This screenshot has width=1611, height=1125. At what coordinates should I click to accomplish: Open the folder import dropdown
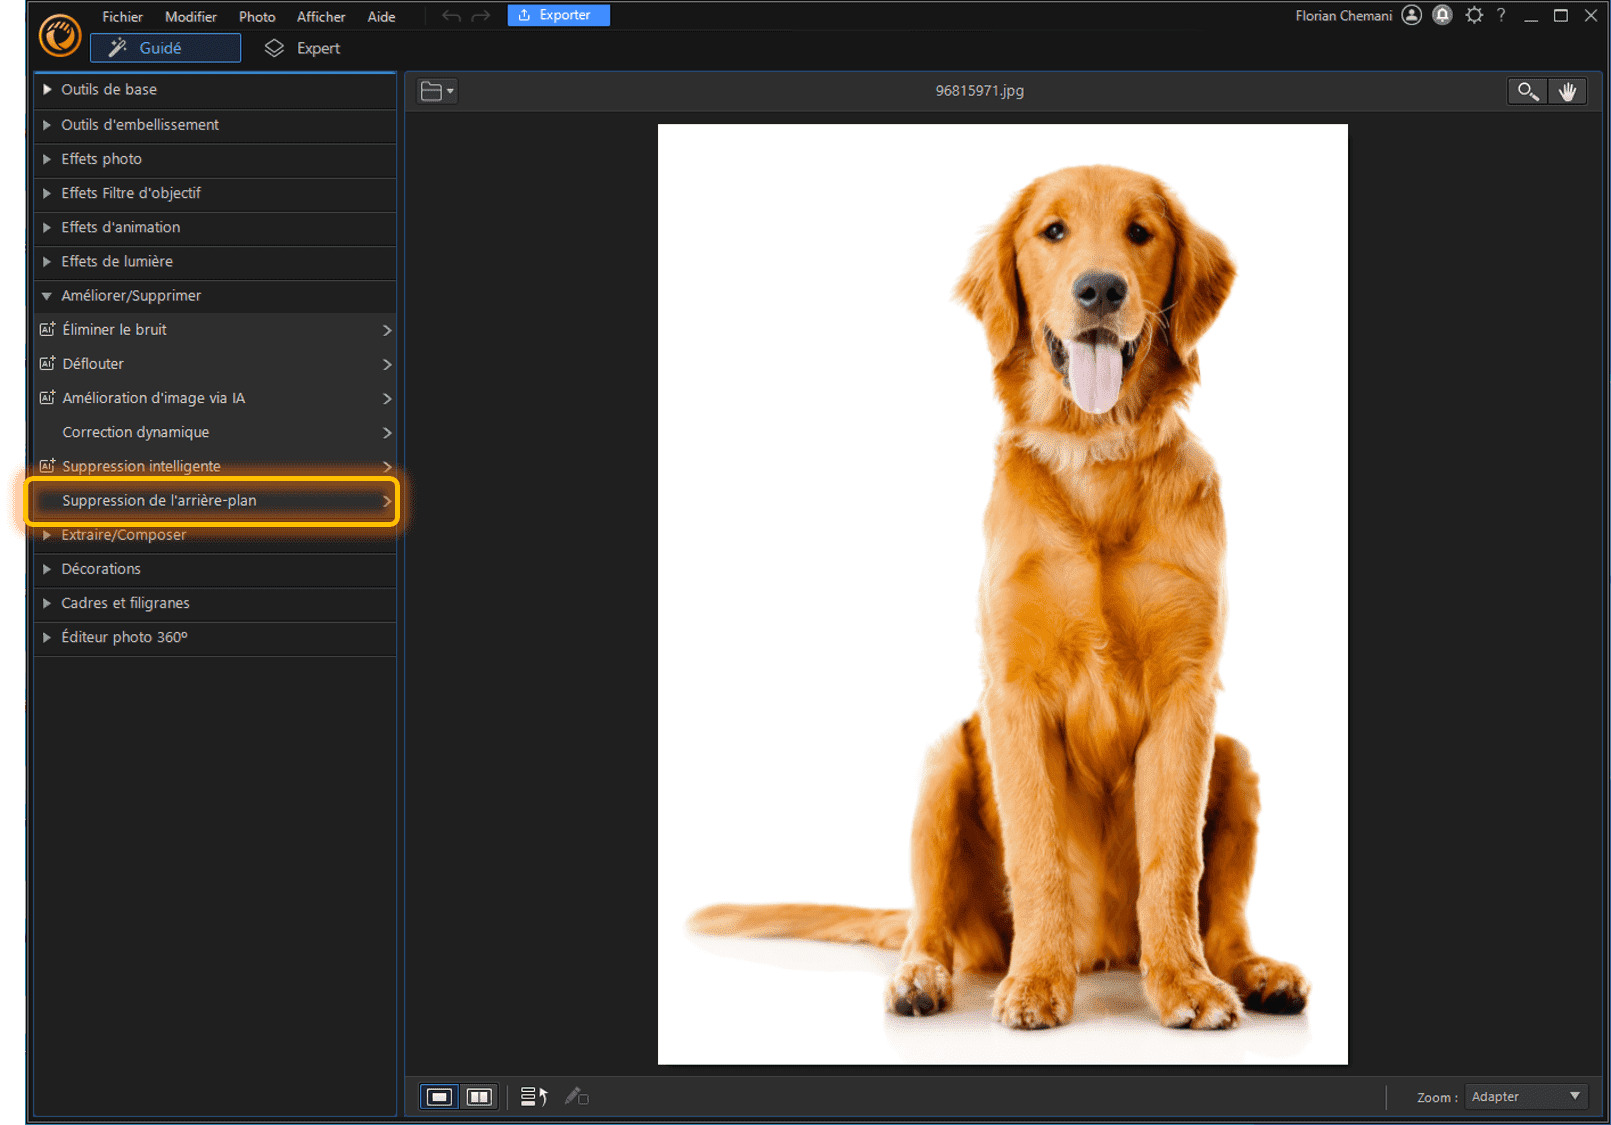[437, 91]
